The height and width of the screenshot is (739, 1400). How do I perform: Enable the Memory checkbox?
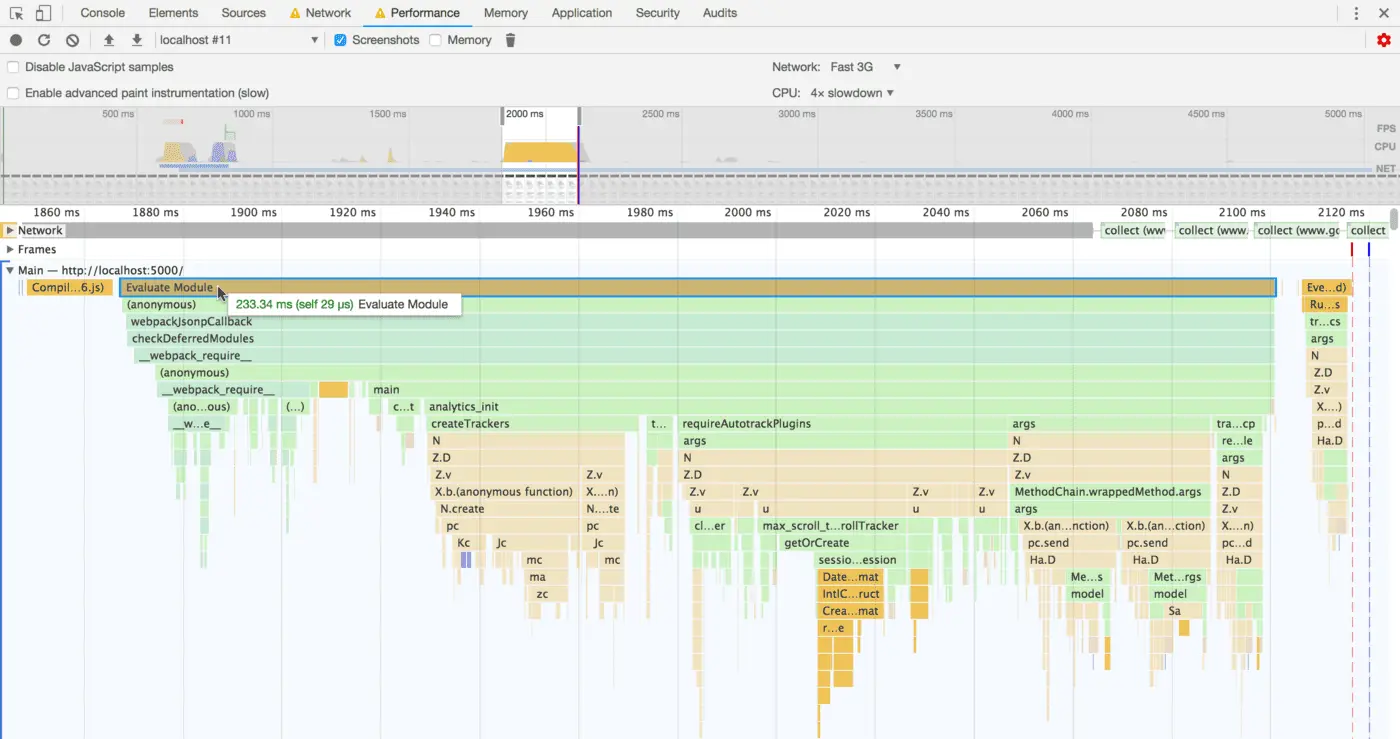435,40
